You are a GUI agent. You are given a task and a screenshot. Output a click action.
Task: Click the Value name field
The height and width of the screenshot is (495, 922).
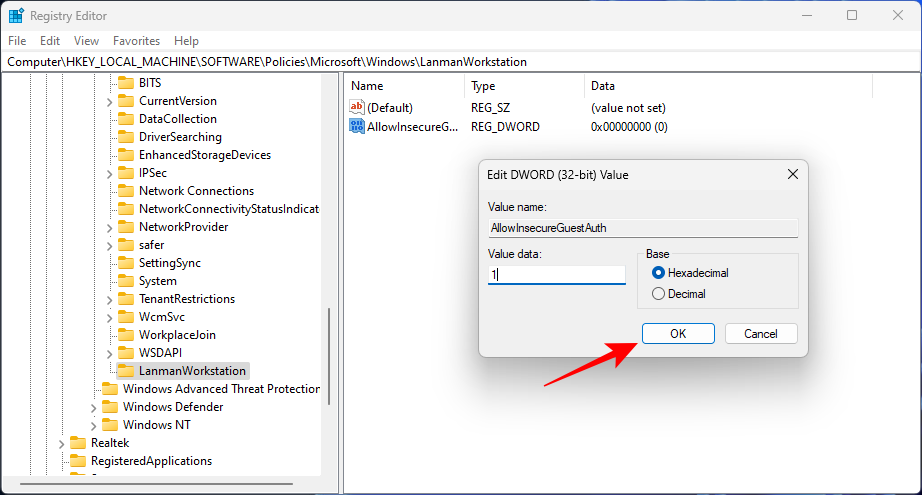643,228
